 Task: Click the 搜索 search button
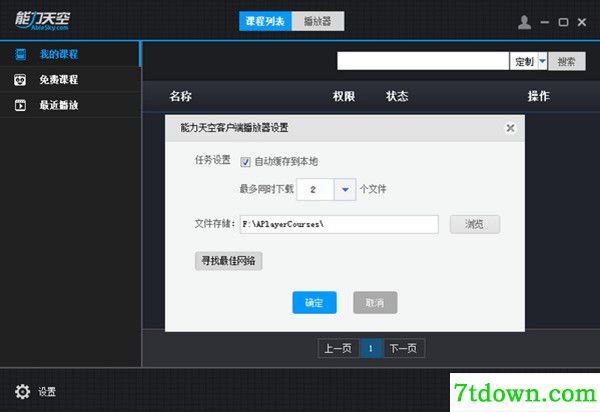point(566,61)
